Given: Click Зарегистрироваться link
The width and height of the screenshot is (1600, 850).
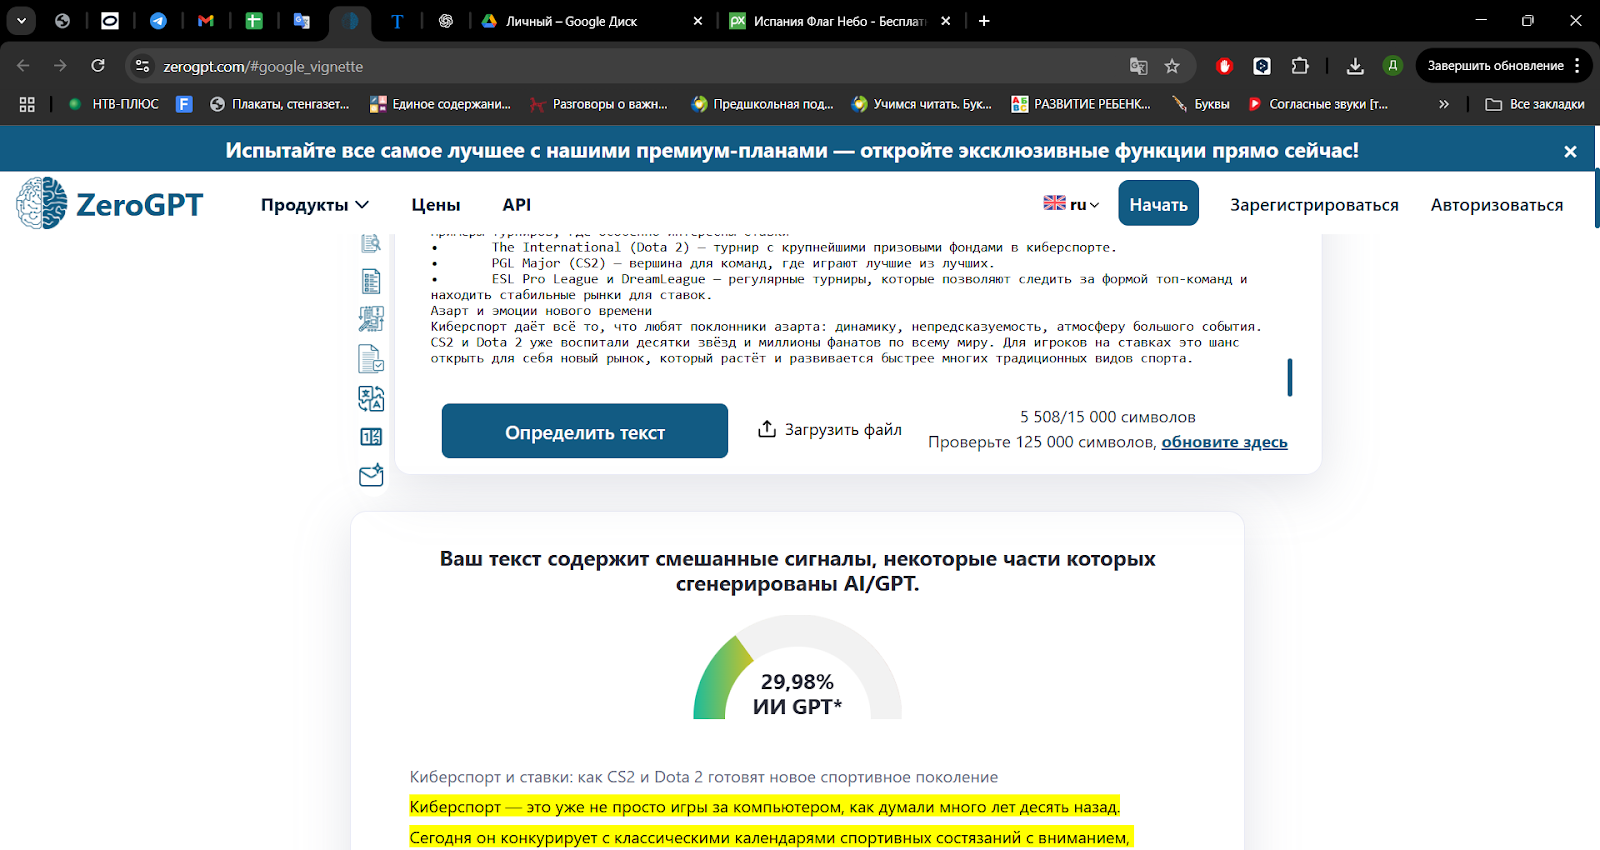Looking at the screenshot, I should click(1314, 204).
